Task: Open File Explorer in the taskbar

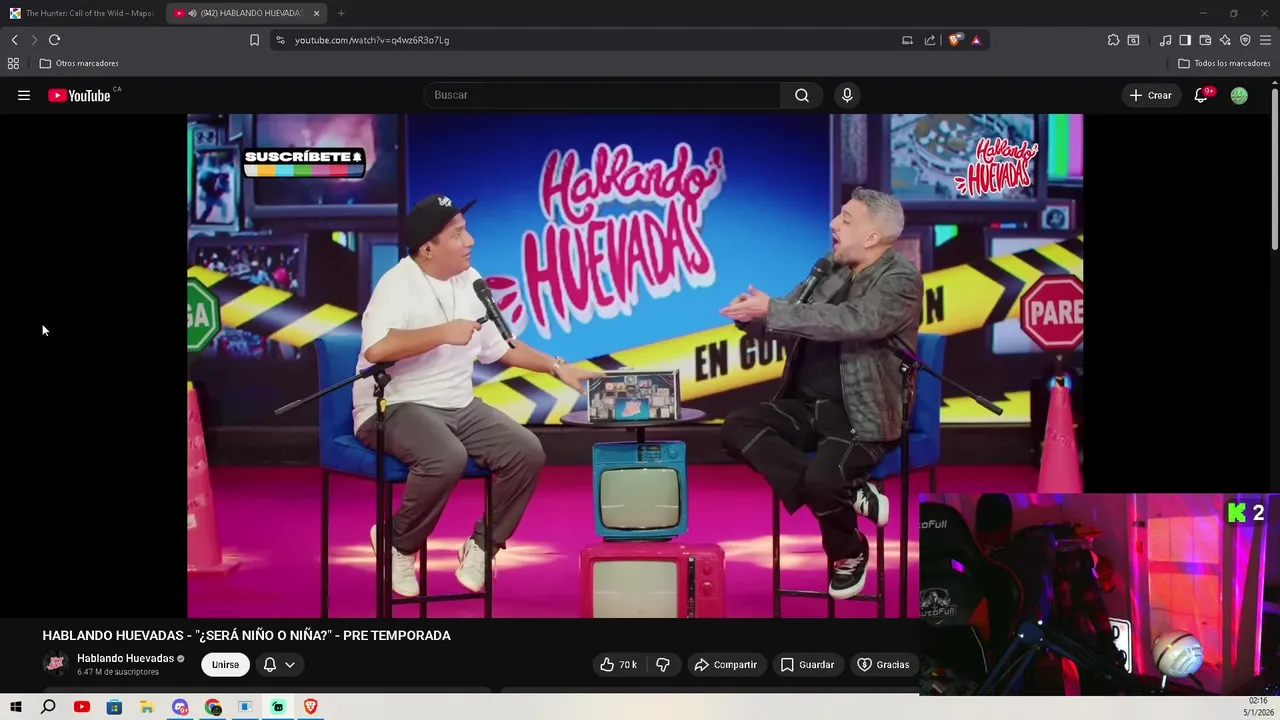Action: click(147, 707)
